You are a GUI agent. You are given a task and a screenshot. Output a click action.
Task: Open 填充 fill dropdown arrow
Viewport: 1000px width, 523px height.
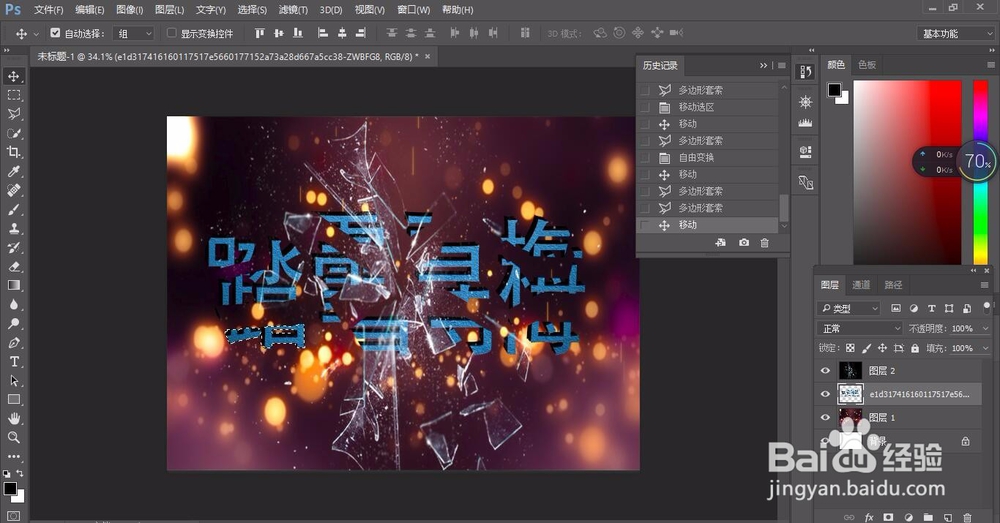point(985,348)
